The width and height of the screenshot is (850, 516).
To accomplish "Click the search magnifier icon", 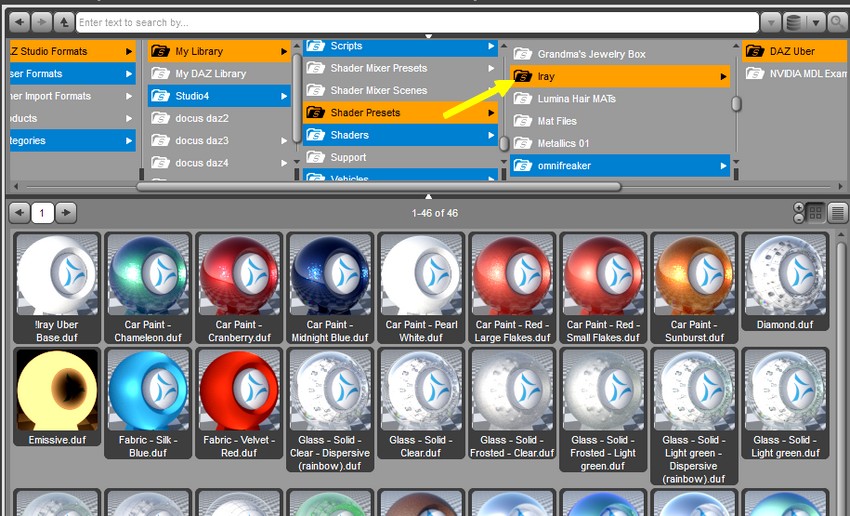I will pyautogui.click(x=838, y=22).
